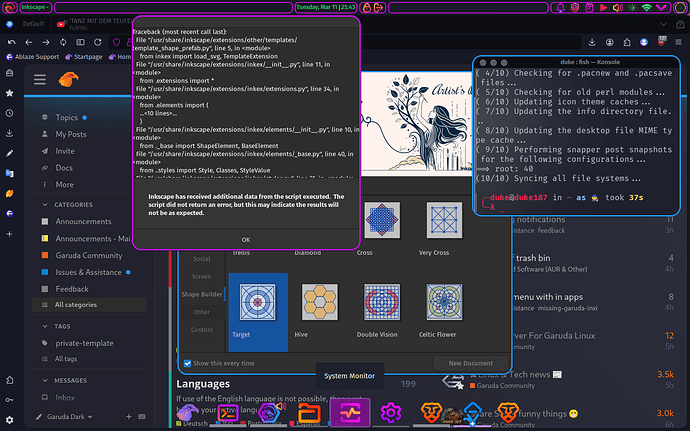
Task: Open the Garuda Community category
Action: tap(88, 255)
